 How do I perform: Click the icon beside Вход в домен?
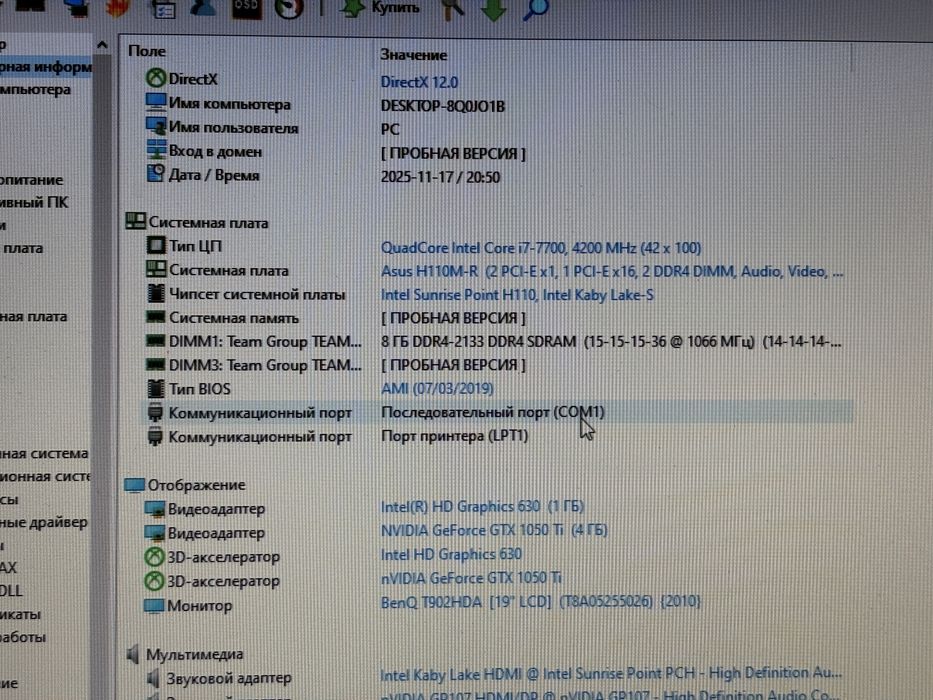click(x=156, y=150)
